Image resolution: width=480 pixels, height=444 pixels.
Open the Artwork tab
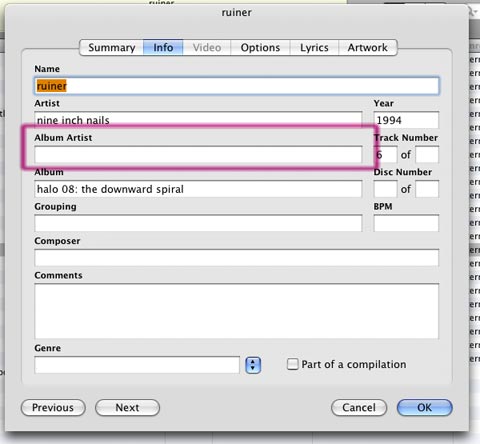click(368, 48)
